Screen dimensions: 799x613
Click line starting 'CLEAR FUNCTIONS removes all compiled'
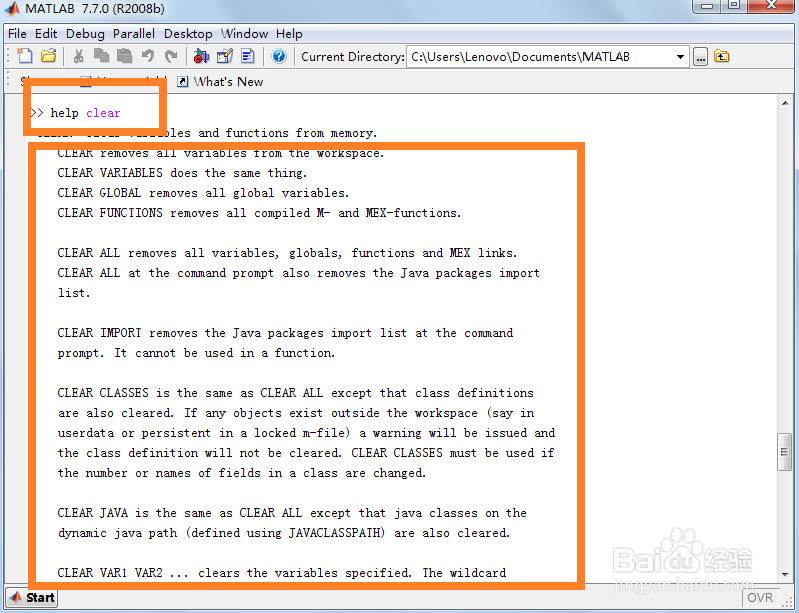pyautogui.click(x=259, y=212)
